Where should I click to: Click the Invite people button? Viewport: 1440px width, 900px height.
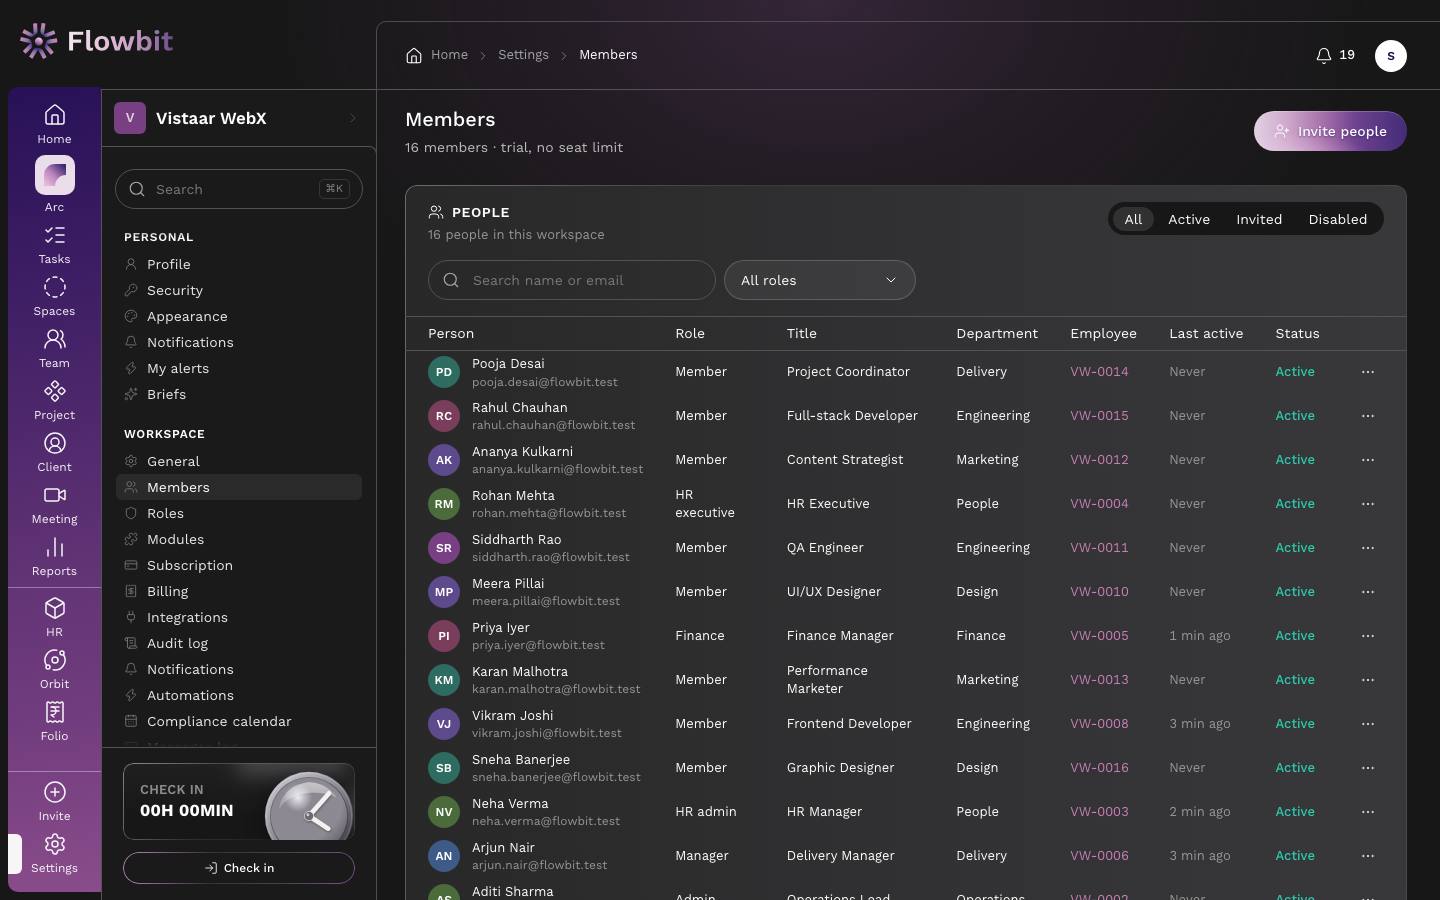[1330, 131]
